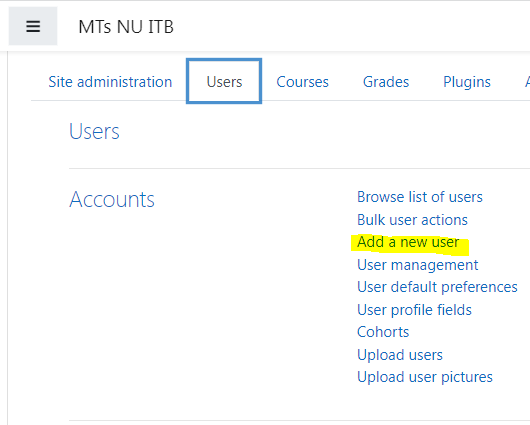Go to User profile fields

pyautogui.click(x=414, y=310)
